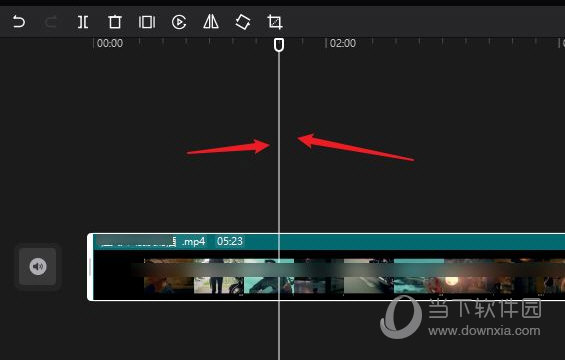Mute the video track audio
Screen dimensions: 565x360
click(38, 266)
